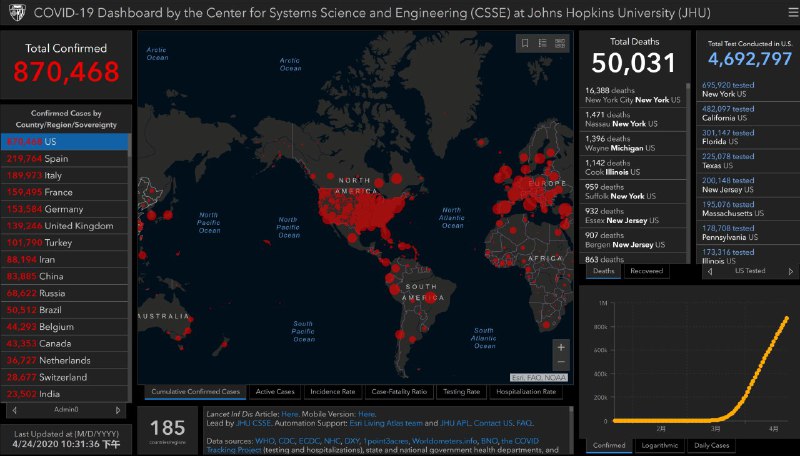Select Spain with 219,764 cases
Viewport: 800px width, 456px height.
[64, 159]
